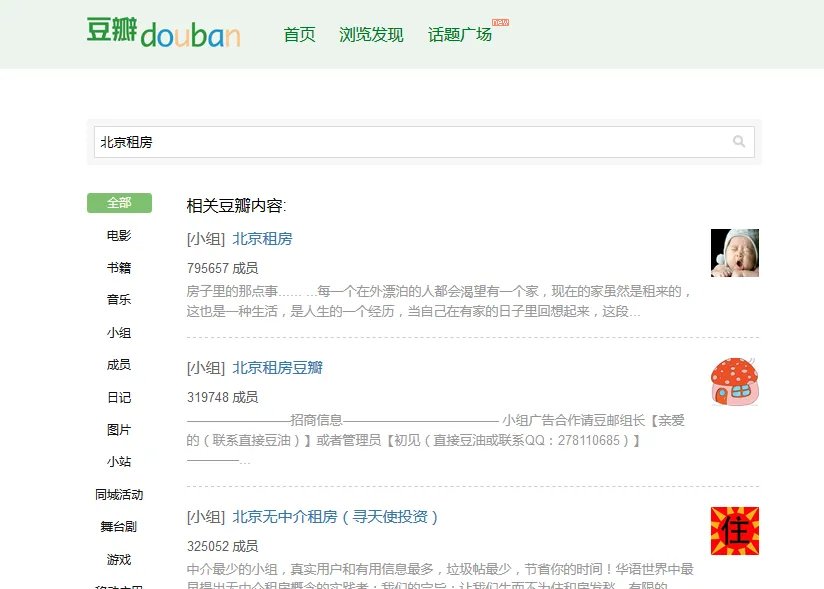Viewport: 824px width, 589px height.
Task: Open the 北京租房 group link
Action: 262,239
